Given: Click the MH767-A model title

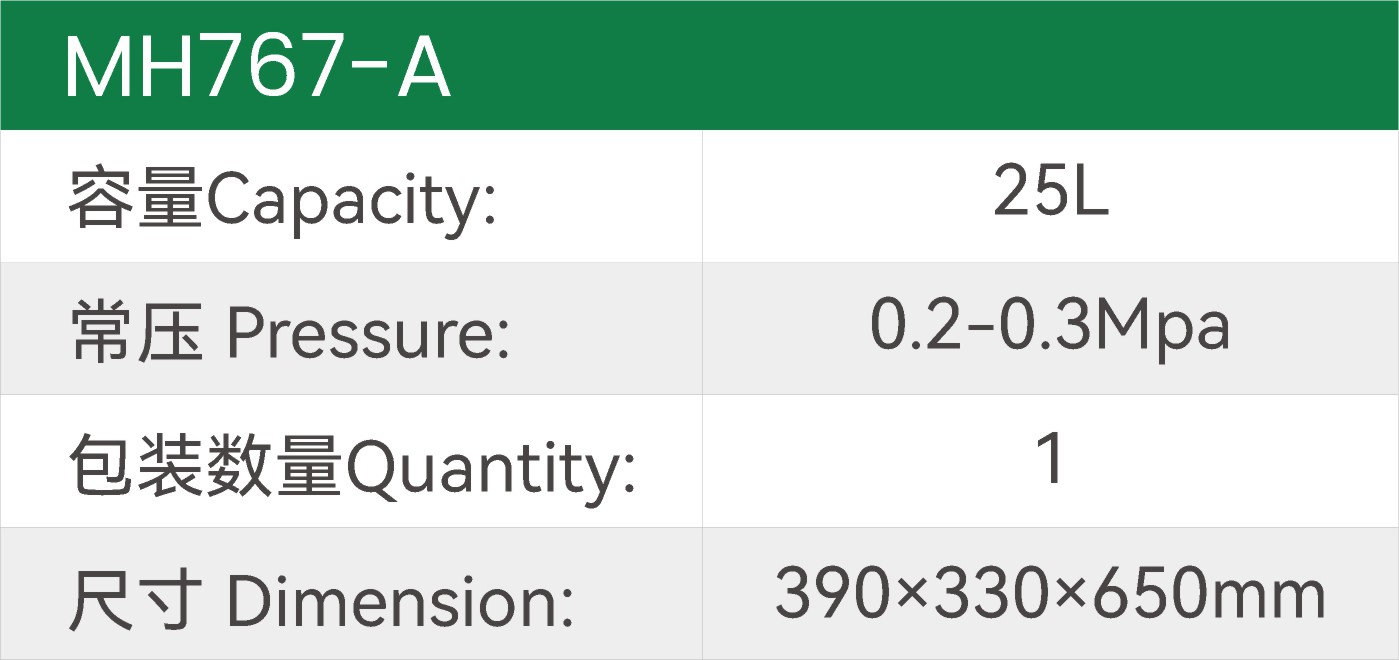Looking at the screenshot, I should [257, 67].
